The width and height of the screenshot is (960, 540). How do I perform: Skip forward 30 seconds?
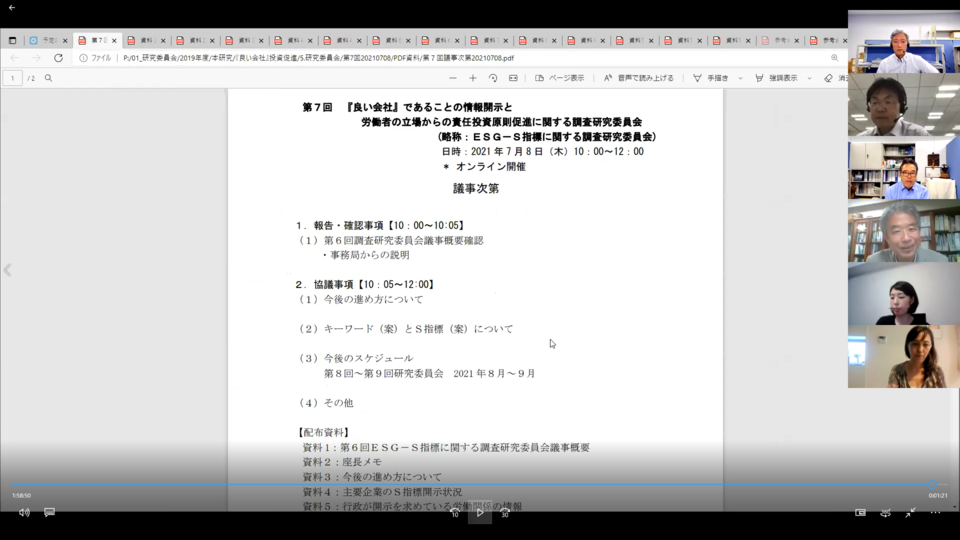(x=504, y=512)
